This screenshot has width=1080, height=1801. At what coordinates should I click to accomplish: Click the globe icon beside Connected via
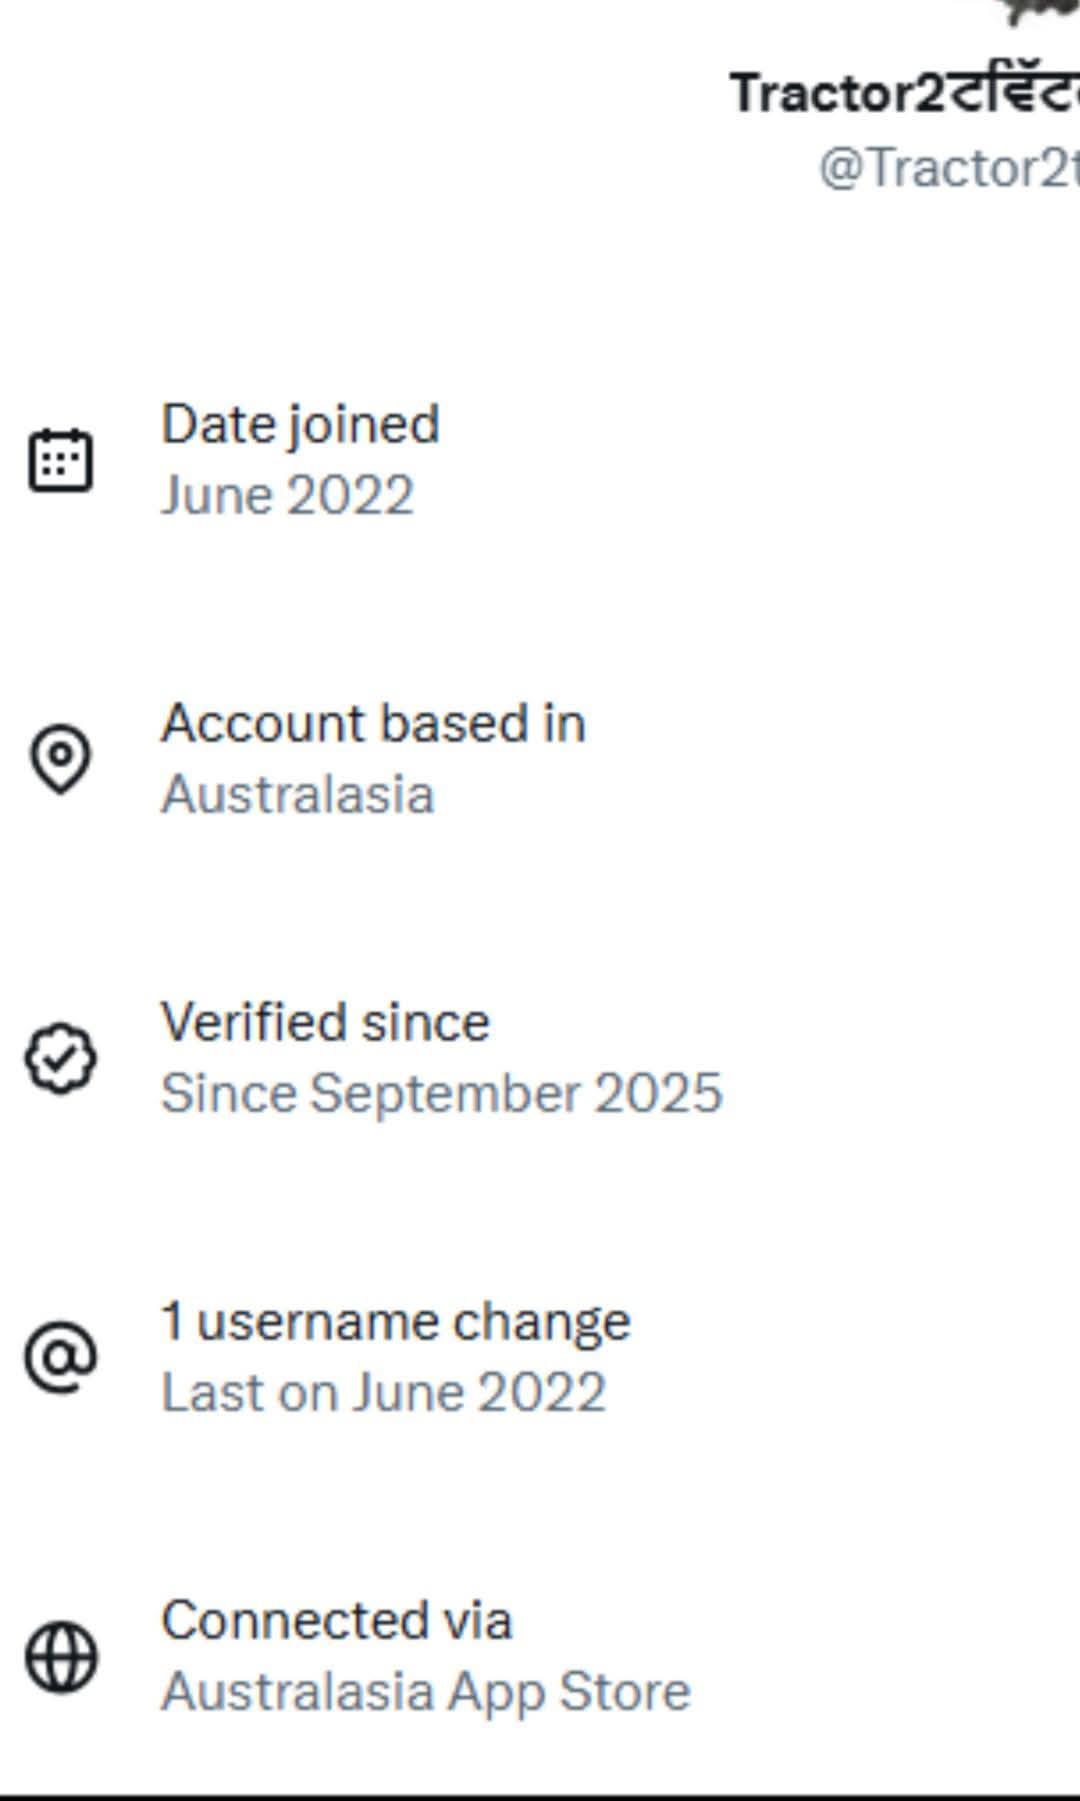click(x=61, y=1657)
